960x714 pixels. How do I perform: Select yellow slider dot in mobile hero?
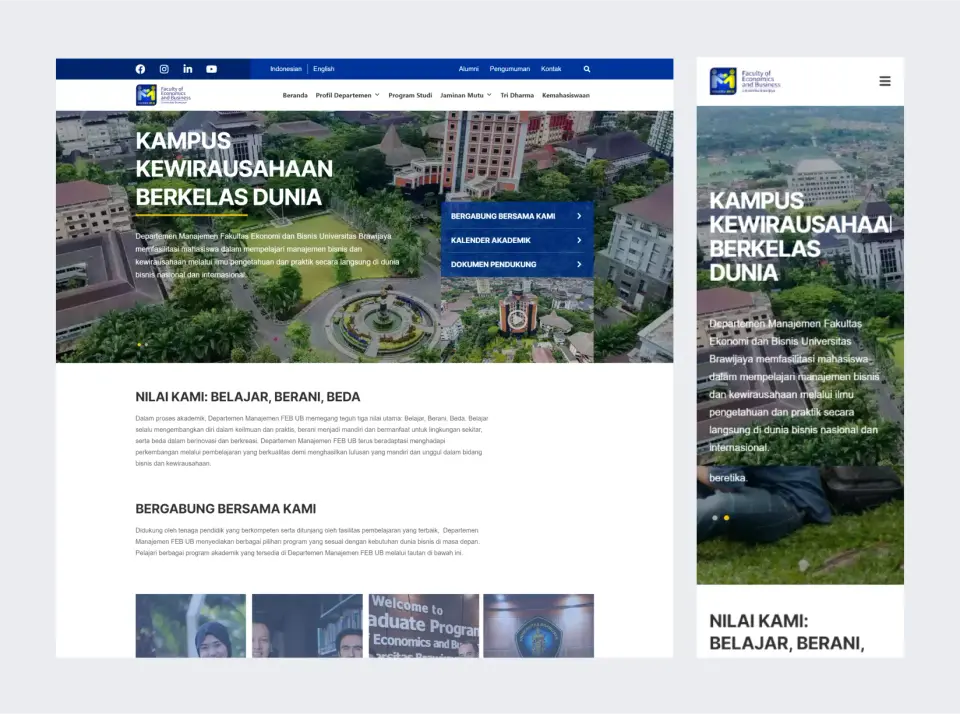pyautogui.click(x=726, y=518)
